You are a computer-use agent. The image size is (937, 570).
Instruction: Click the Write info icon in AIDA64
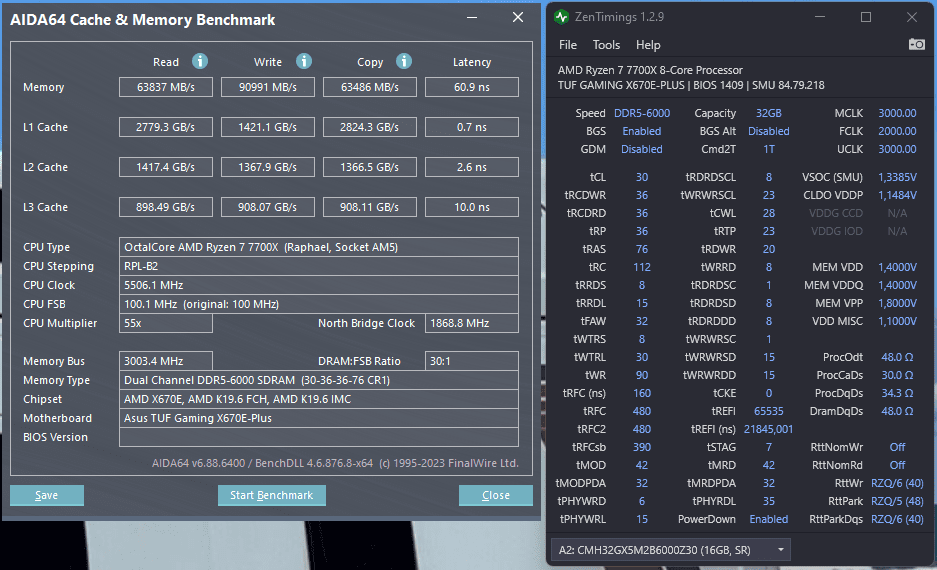click(304, 61)
